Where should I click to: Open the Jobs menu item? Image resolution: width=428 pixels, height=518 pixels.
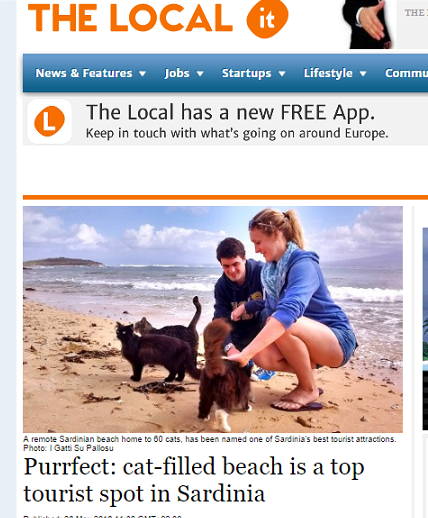pyautogui.click(x=177, y=73)
